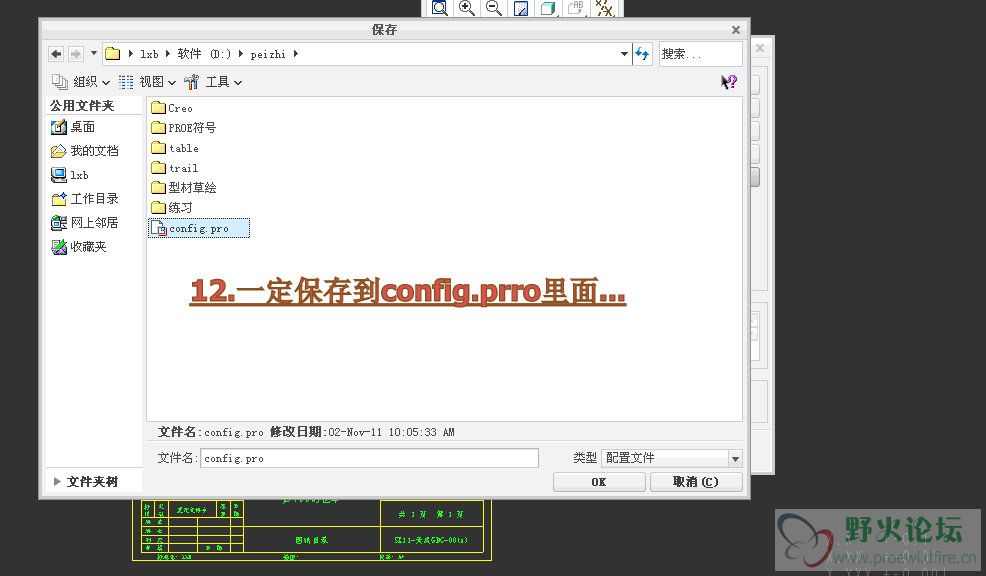
Task: Go back with the left arrow
Action: click(56, 54)
